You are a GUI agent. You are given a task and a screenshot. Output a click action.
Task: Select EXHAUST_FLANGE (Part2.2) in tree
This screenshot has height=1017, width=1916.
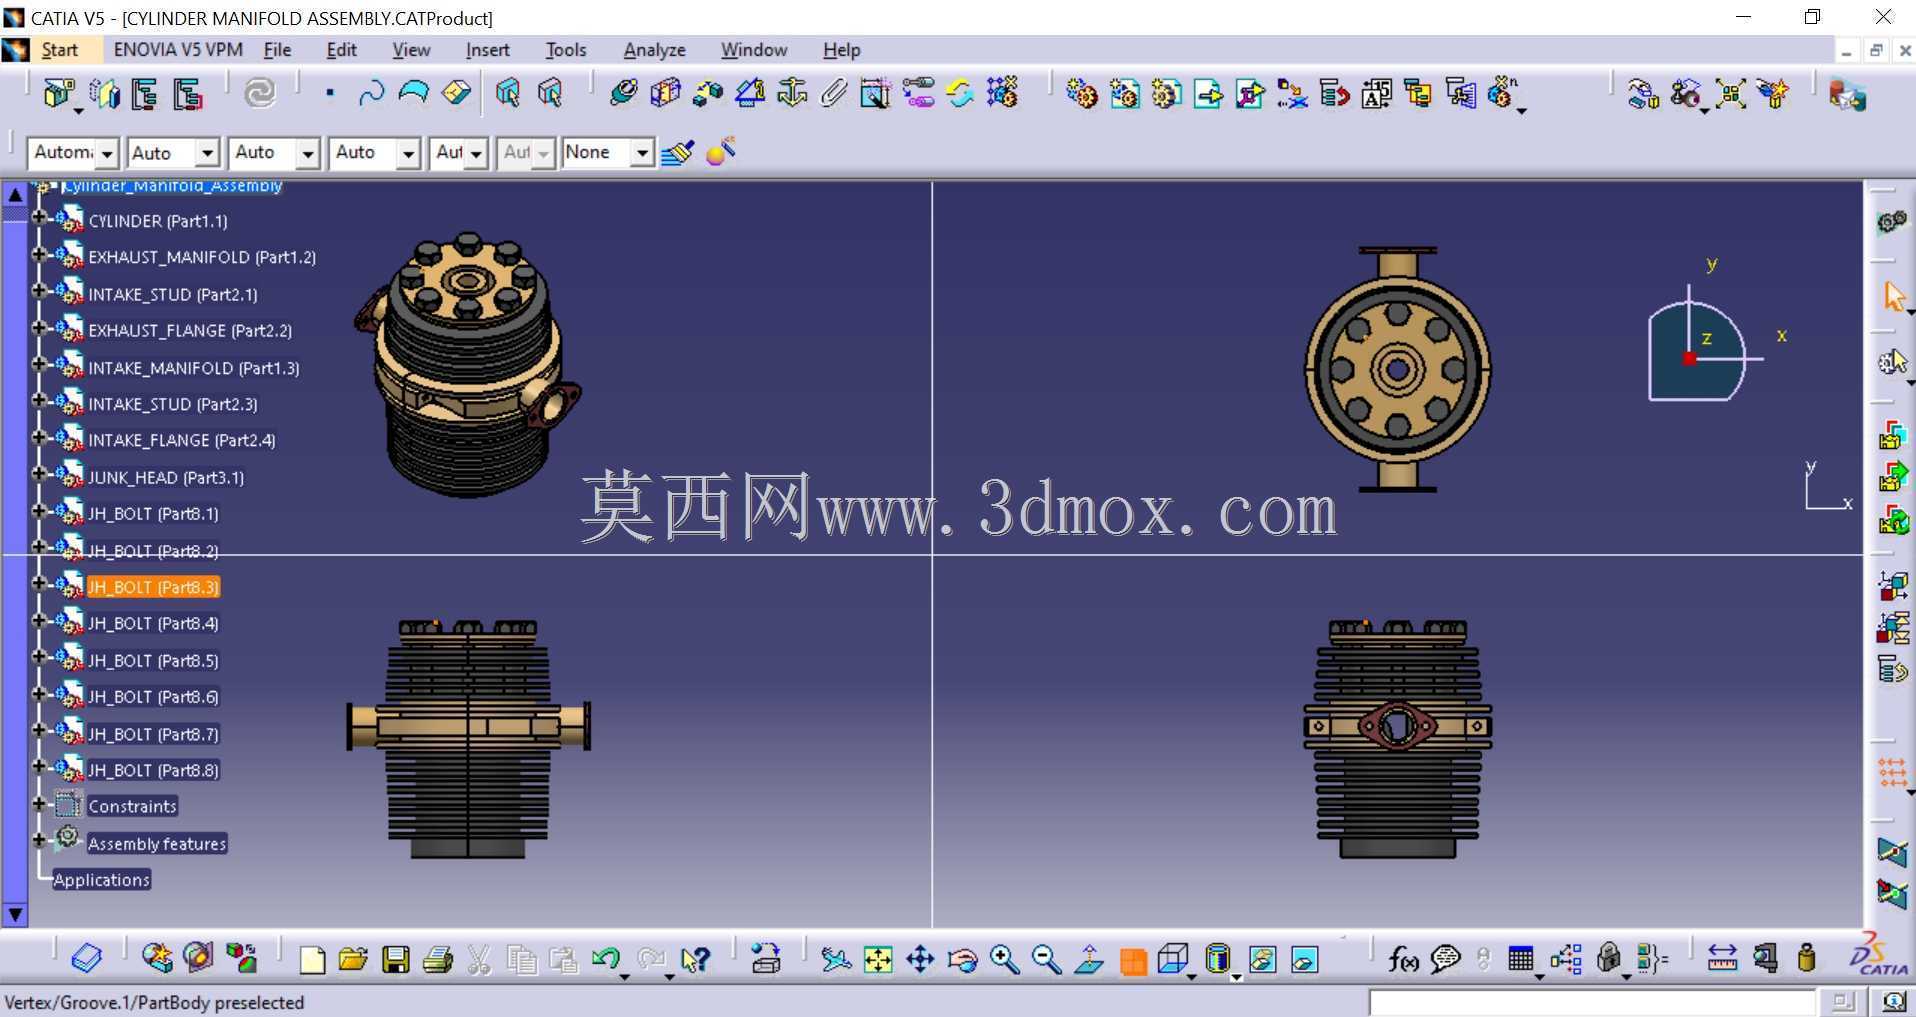pos(190,331)
